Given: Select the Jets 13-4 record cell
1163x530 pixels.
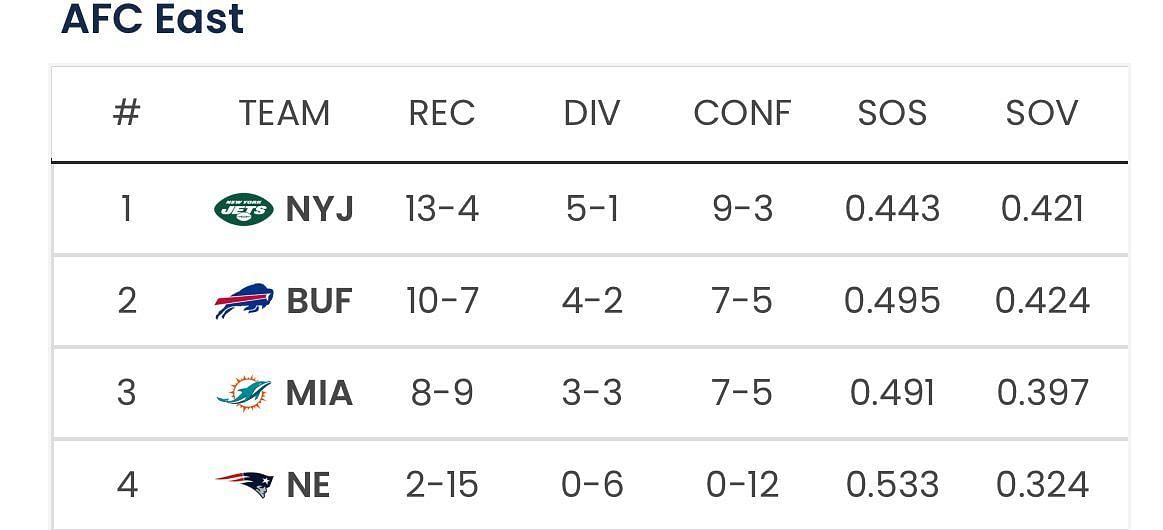Looking at the screenshot, I should pyautogui.click(x=442, y=209).
